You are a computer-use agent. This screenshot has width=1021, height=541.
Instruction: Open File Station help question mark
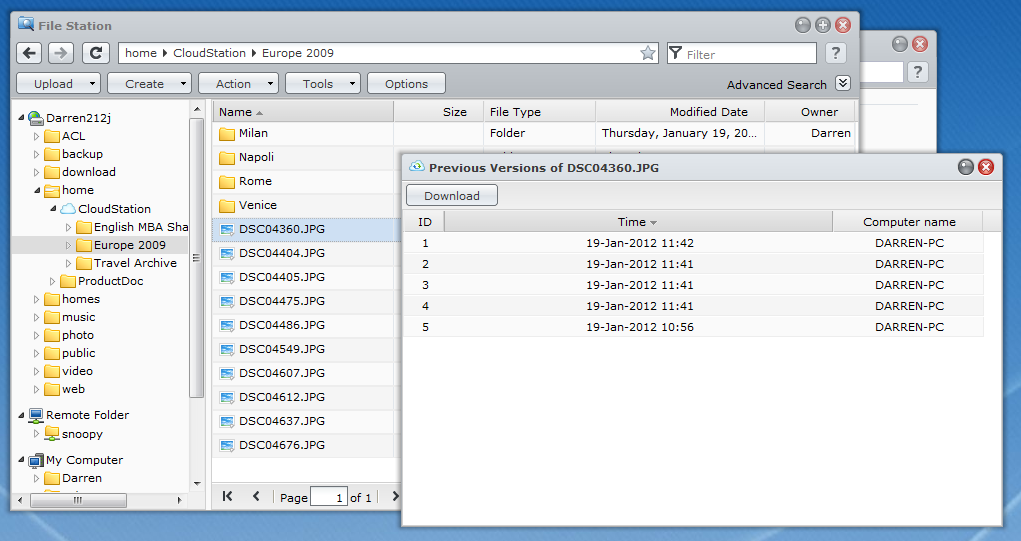[x=835, y=53]
